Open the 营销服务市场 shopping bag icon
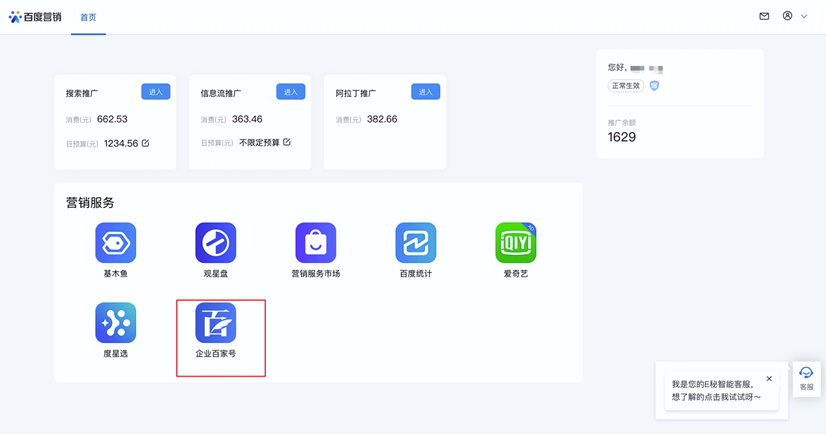 pyautogui.click(x=316, y=243)
